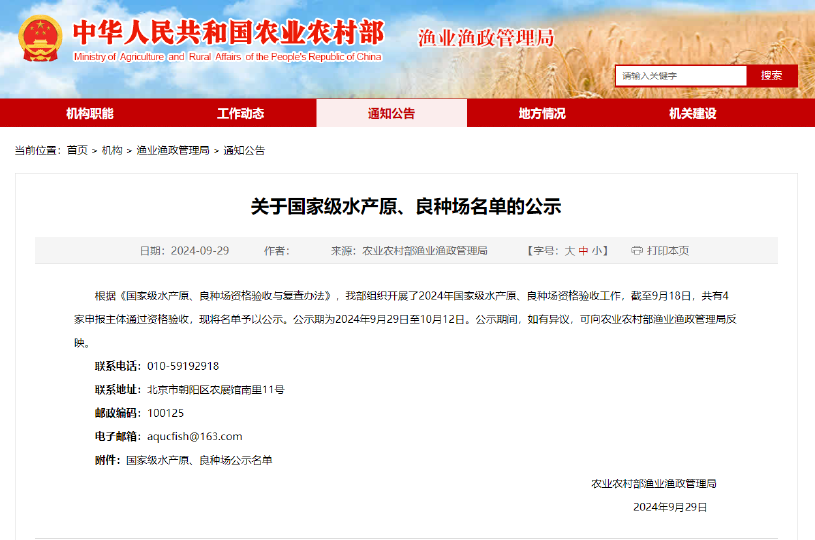Click the phone number 010-59192918
This screenshot has width=815, height=540.
click(x=183, y=366)
